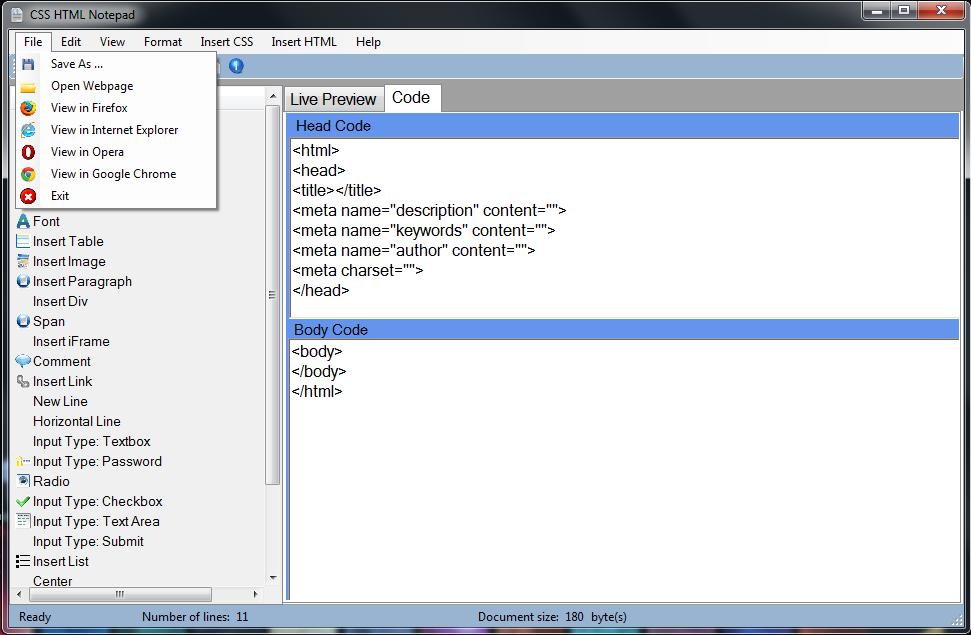Open the Help menu
971x635 pixels.
click(368, 42)
